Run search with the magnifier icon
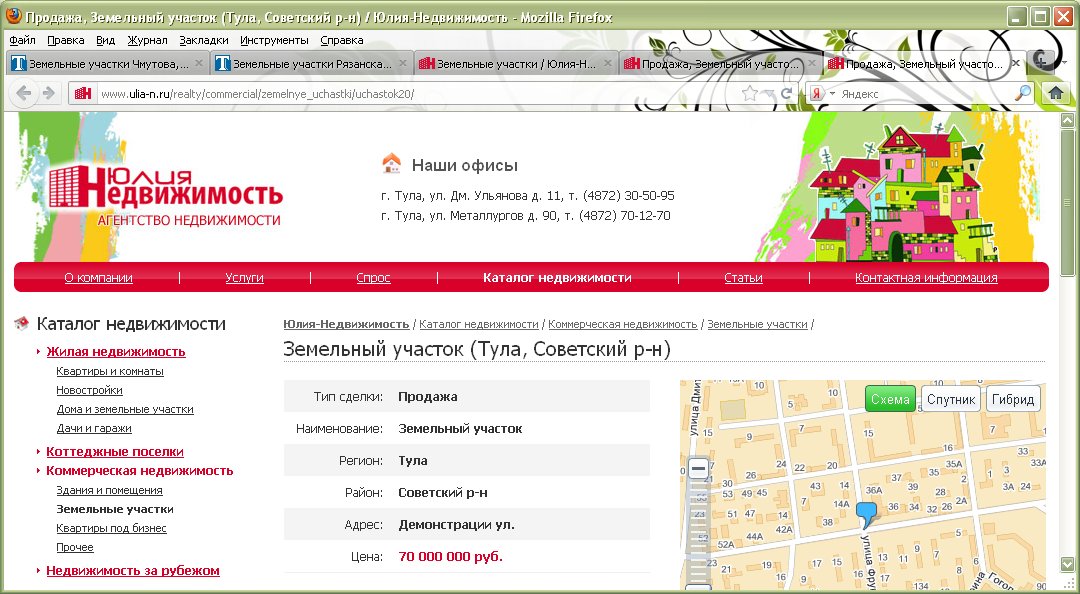The width and height of the screenshot is (1080, 594). tap(1024, 93)
